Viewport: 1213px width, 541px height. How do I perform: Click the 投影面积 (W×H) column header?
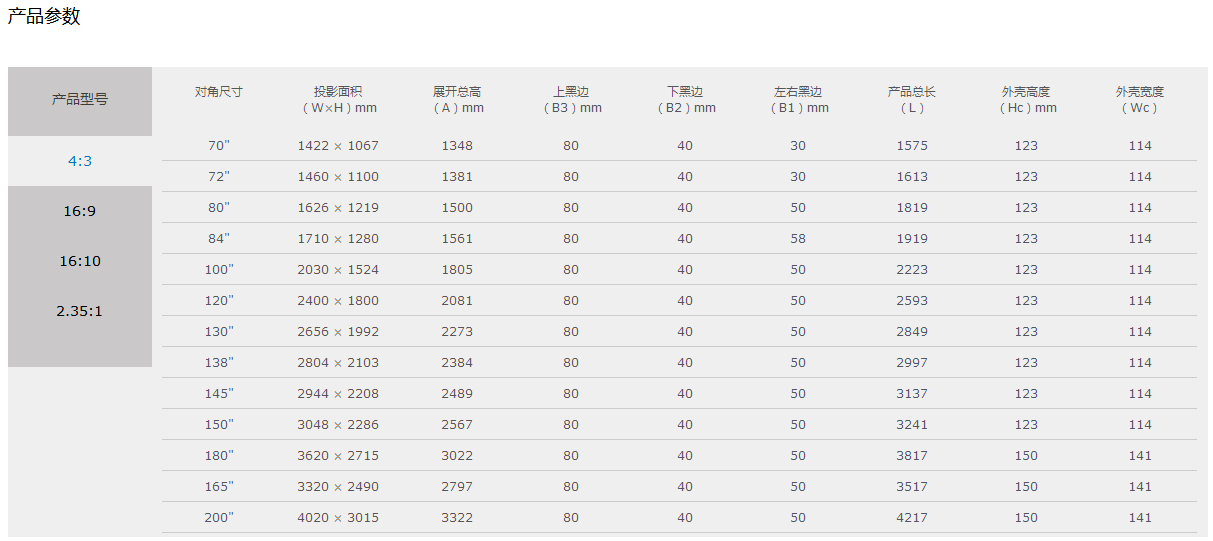338,99
